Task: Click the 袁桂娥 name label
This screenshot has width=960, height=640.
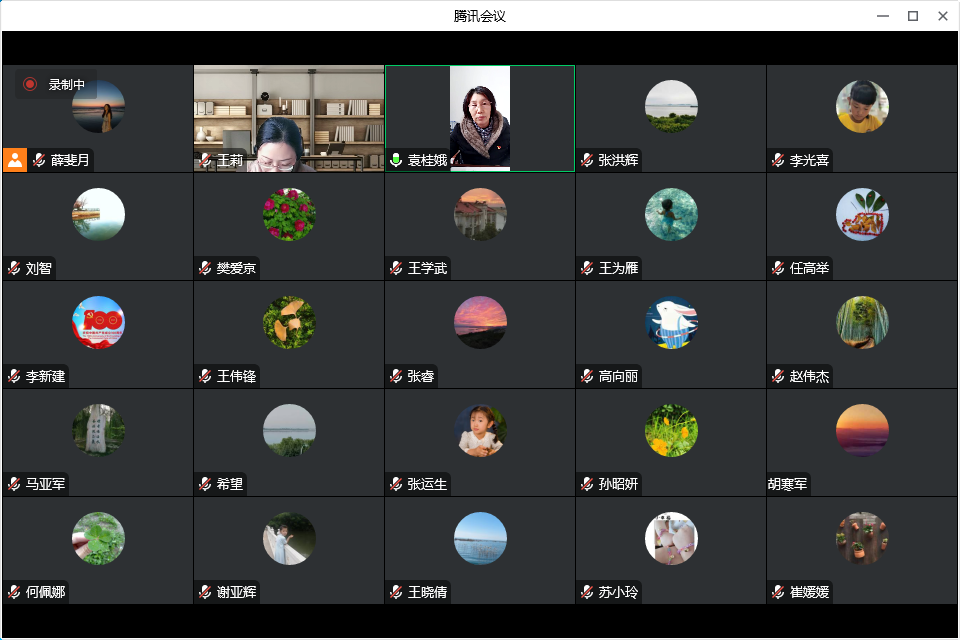Action: tap(427, 160)
